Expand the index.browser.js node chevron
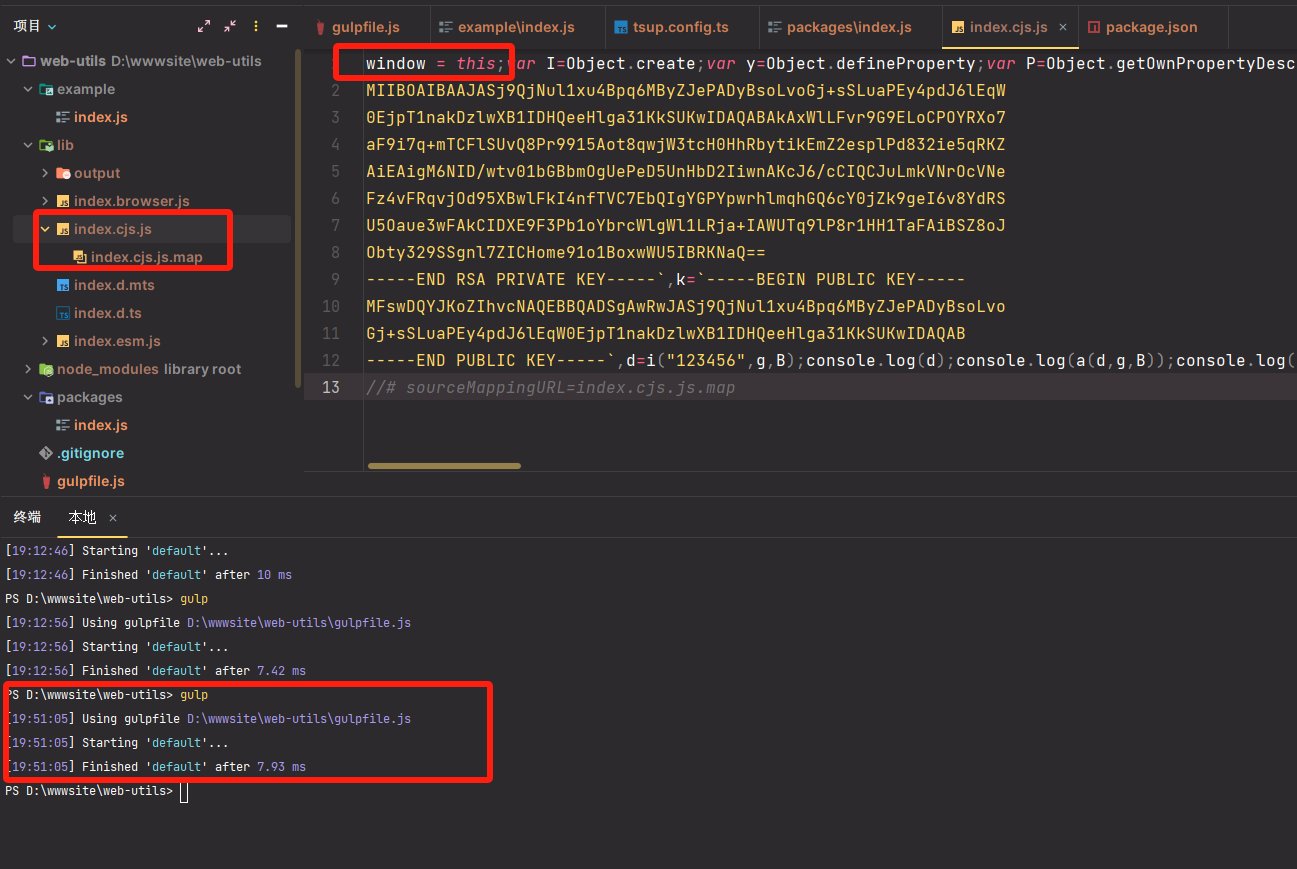The image size is (1297, 869). (45, 201)
